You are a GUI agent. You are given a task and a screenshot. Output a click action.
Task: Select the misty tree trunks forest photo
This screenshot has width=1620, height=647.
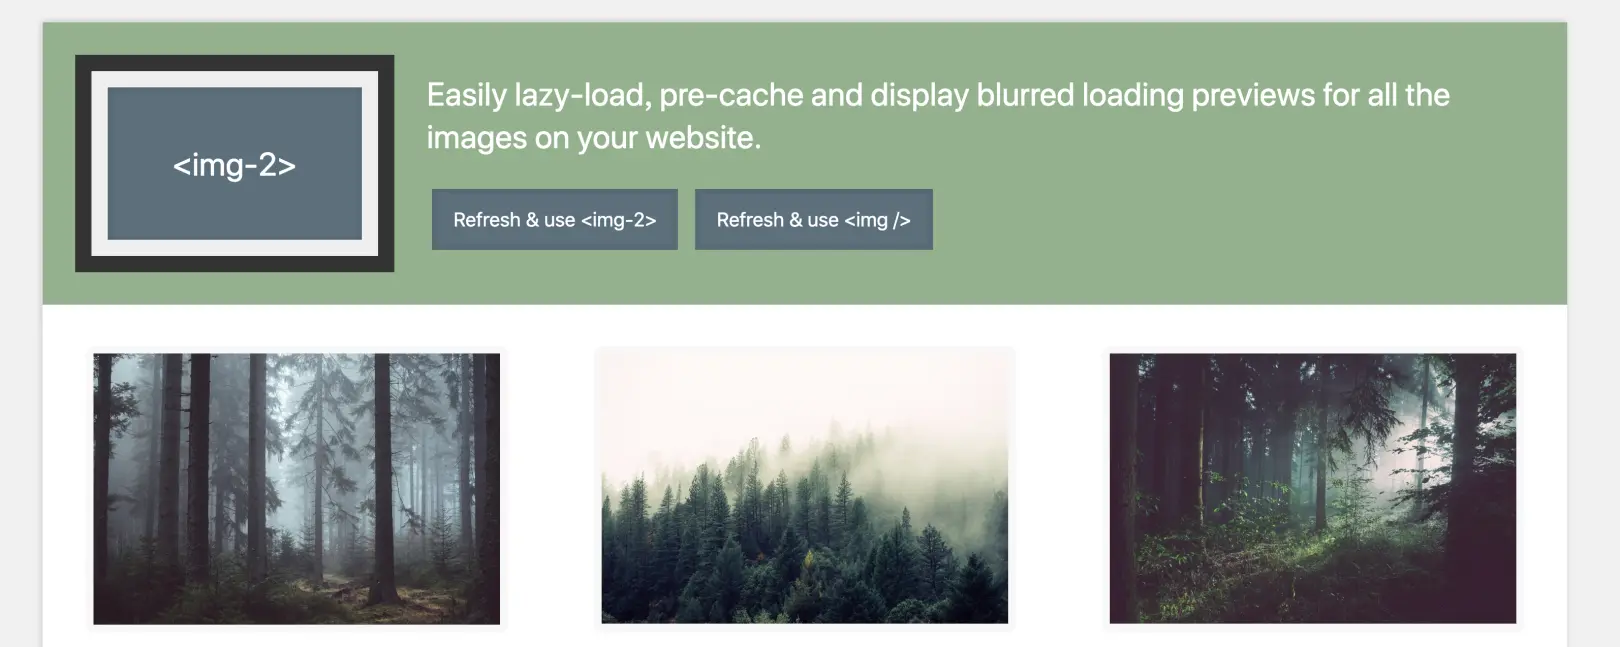point(297,489)
